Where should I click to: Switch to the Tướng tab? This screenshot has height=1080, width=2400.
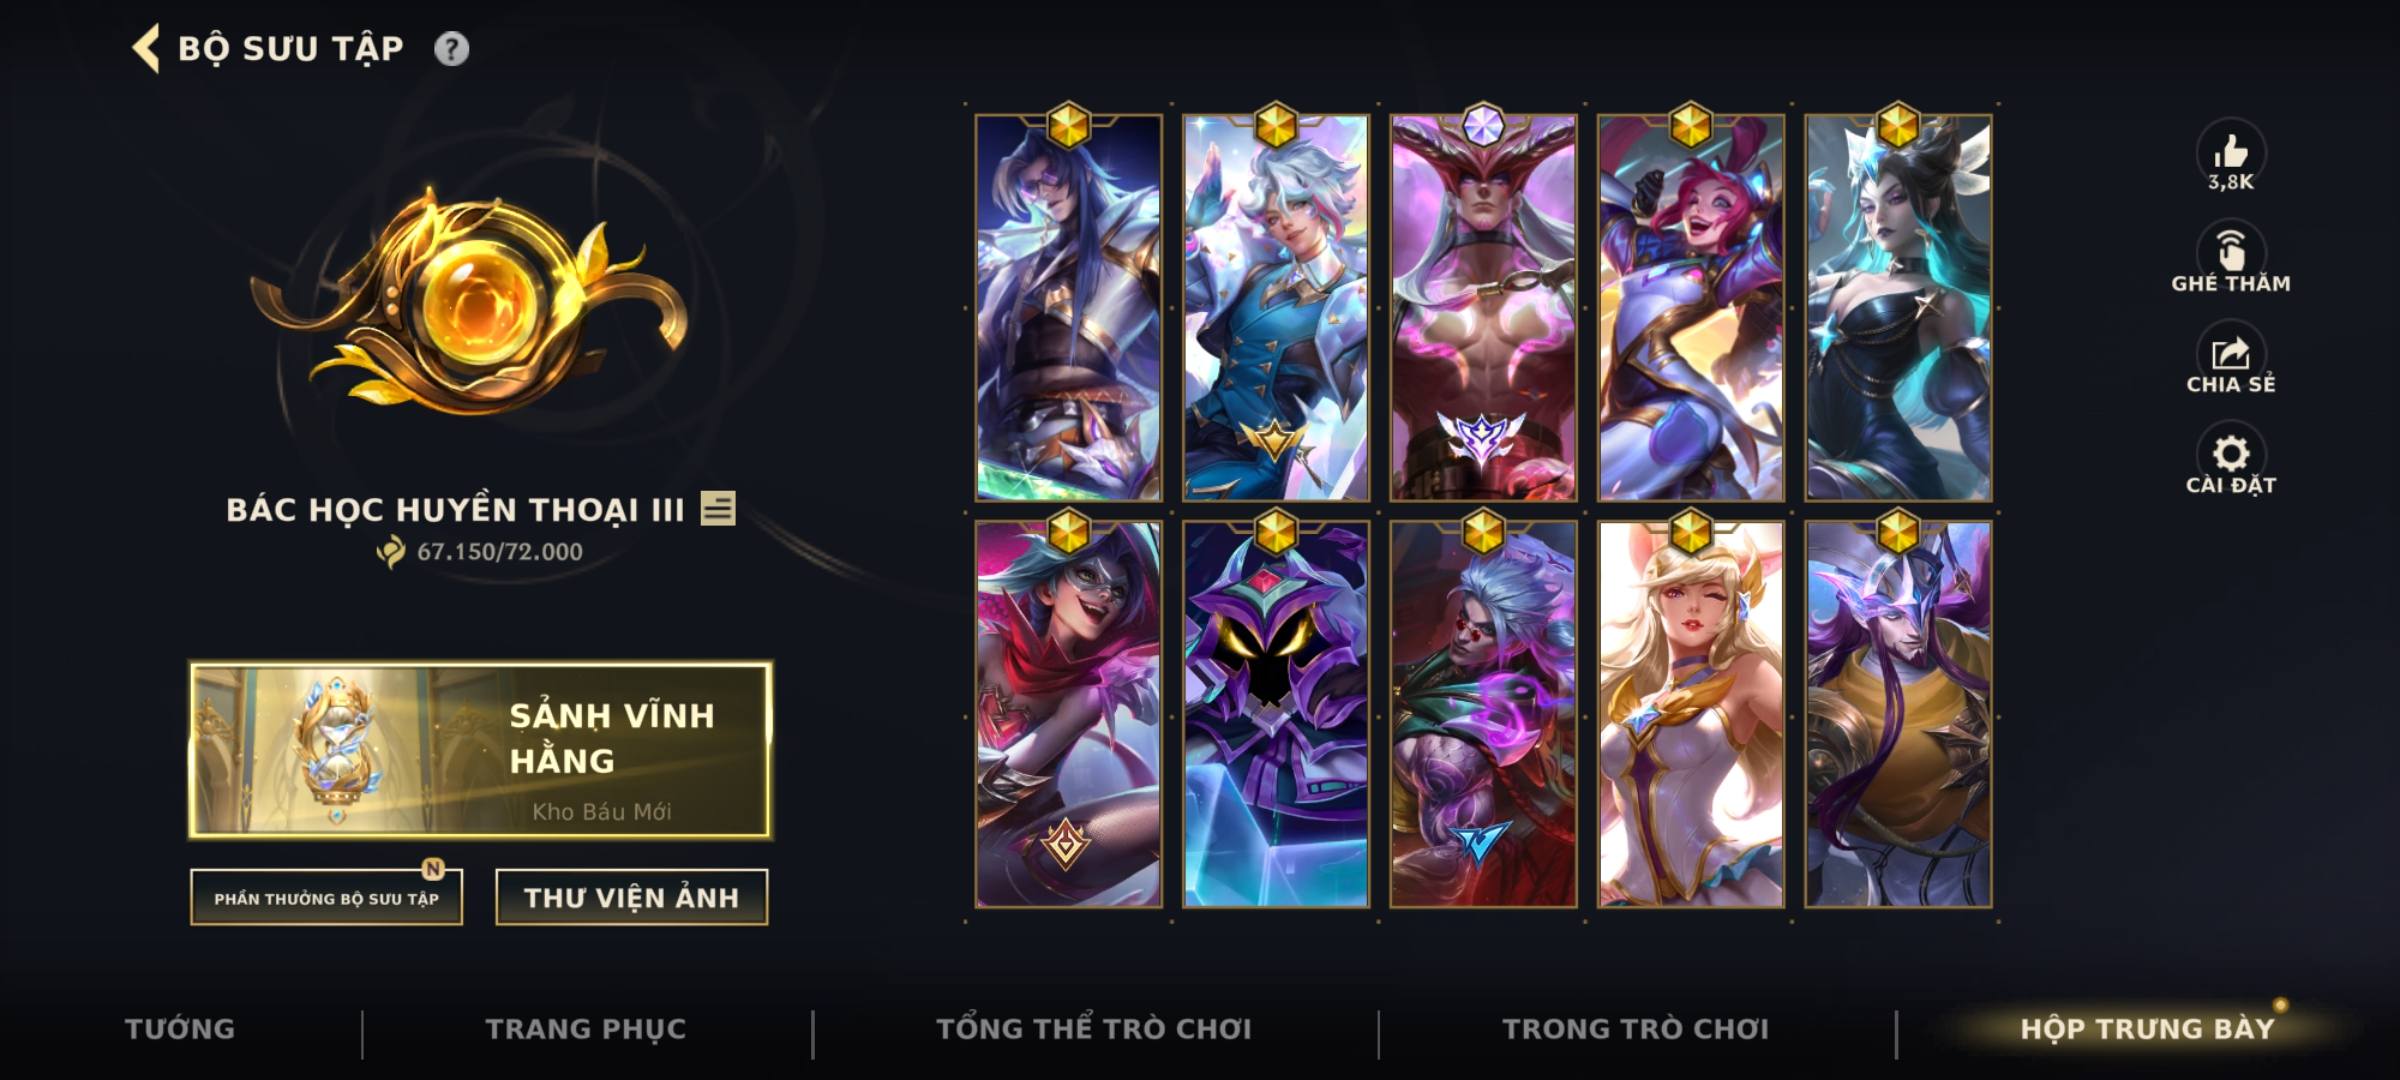click(x=180, y=1029)
